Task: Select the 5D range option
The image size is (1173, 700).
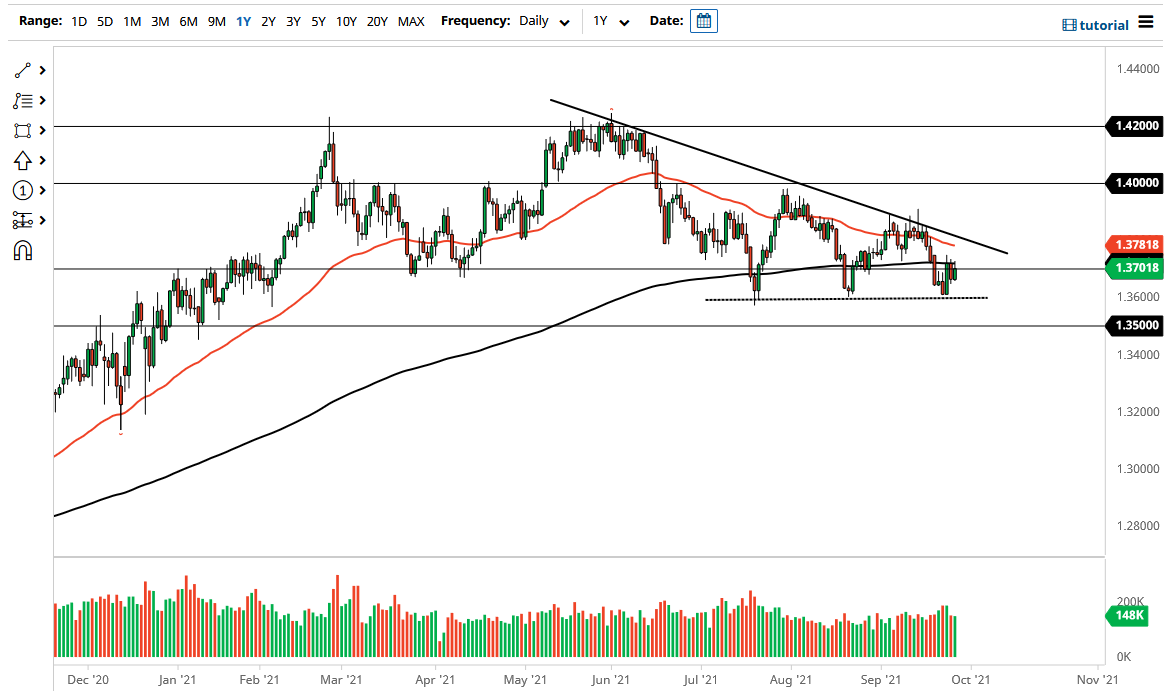Action: coord(104,20)
